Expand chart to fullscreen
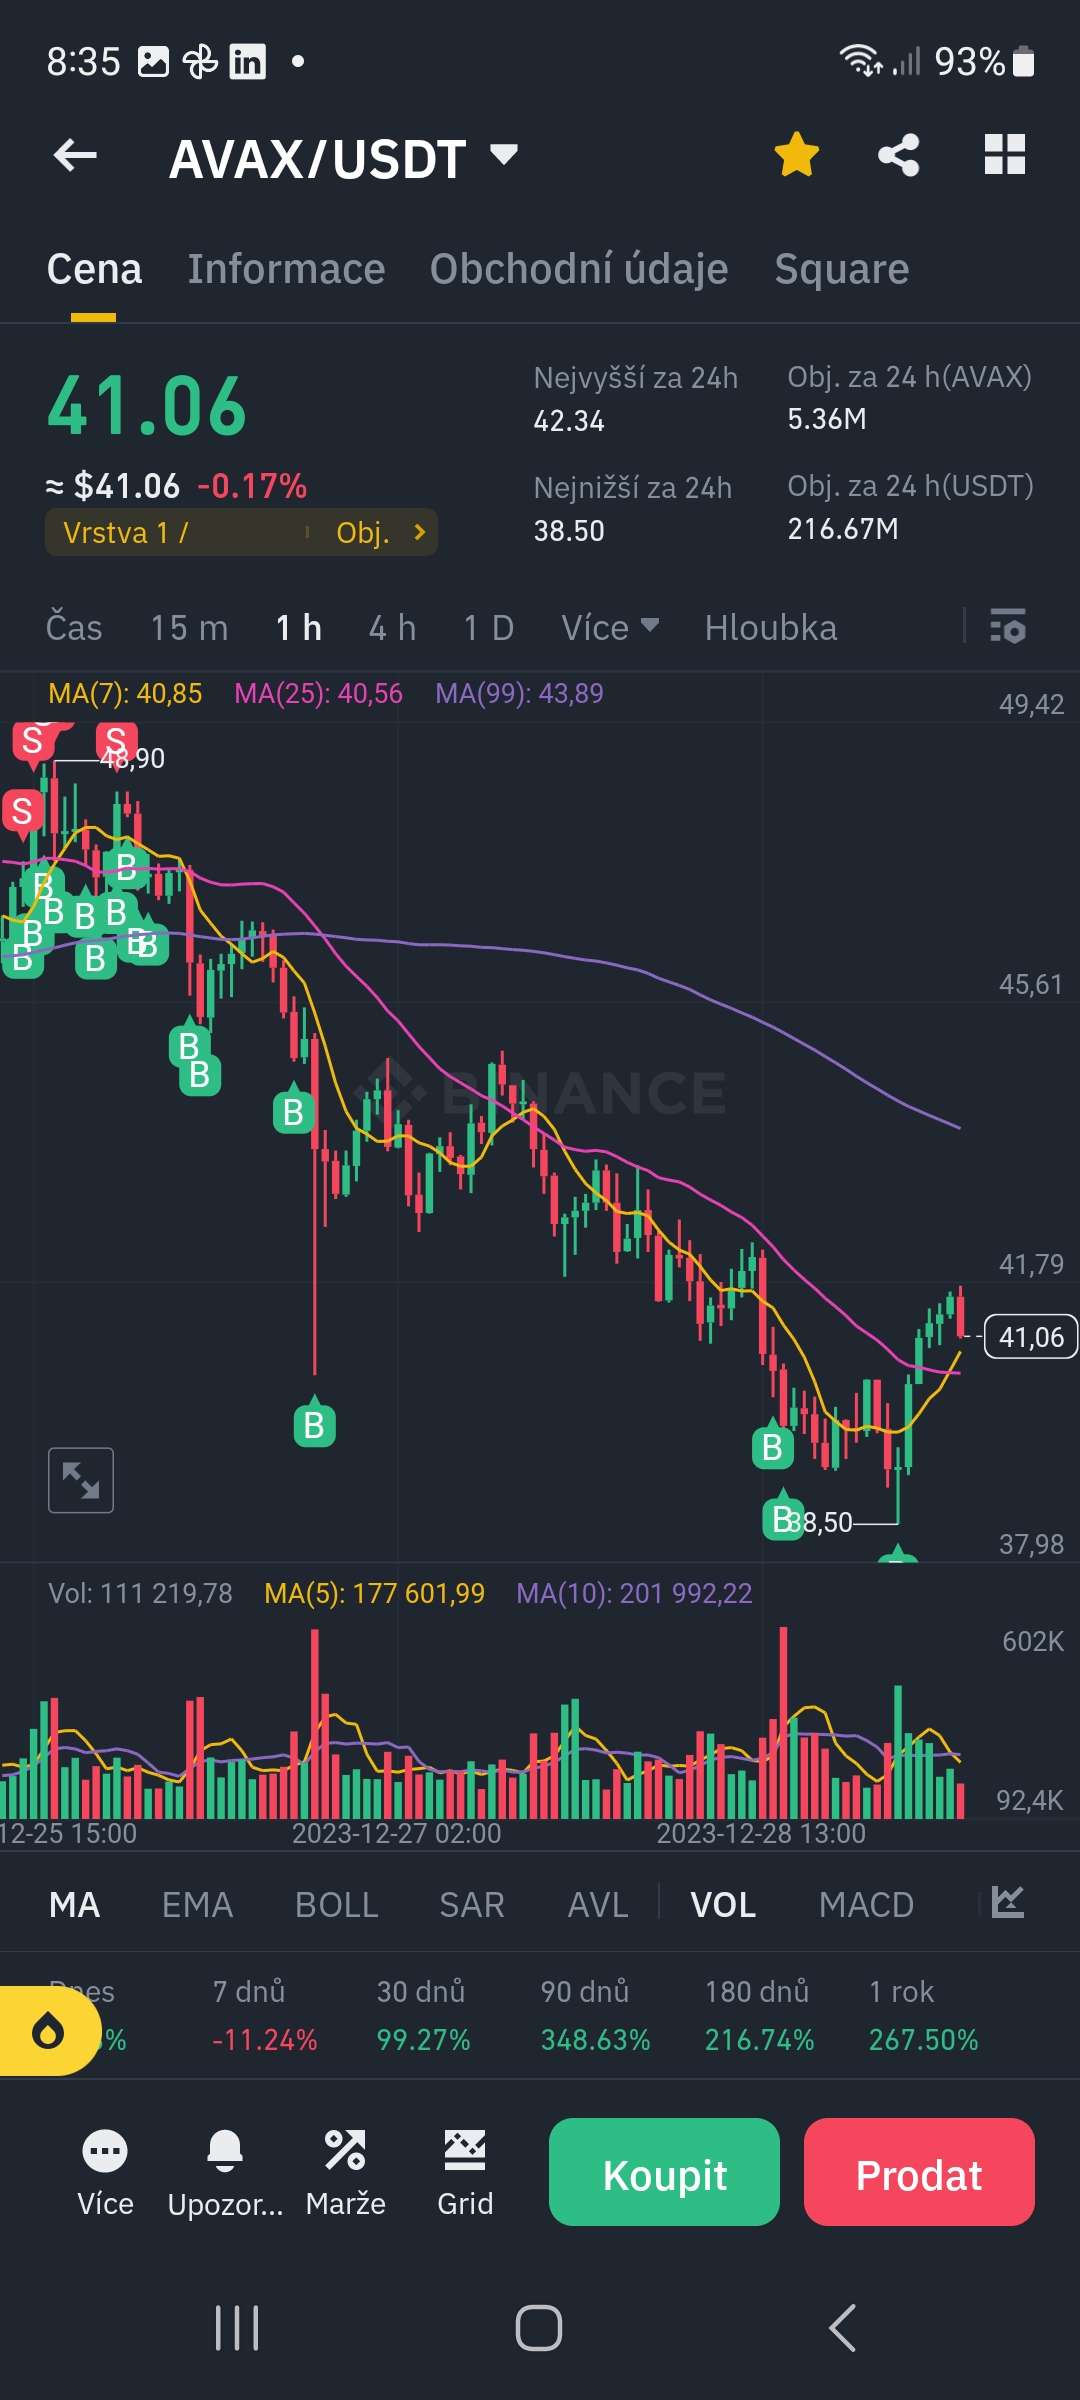This screenshot has width=1080, height=2400. pos(81,1480)
